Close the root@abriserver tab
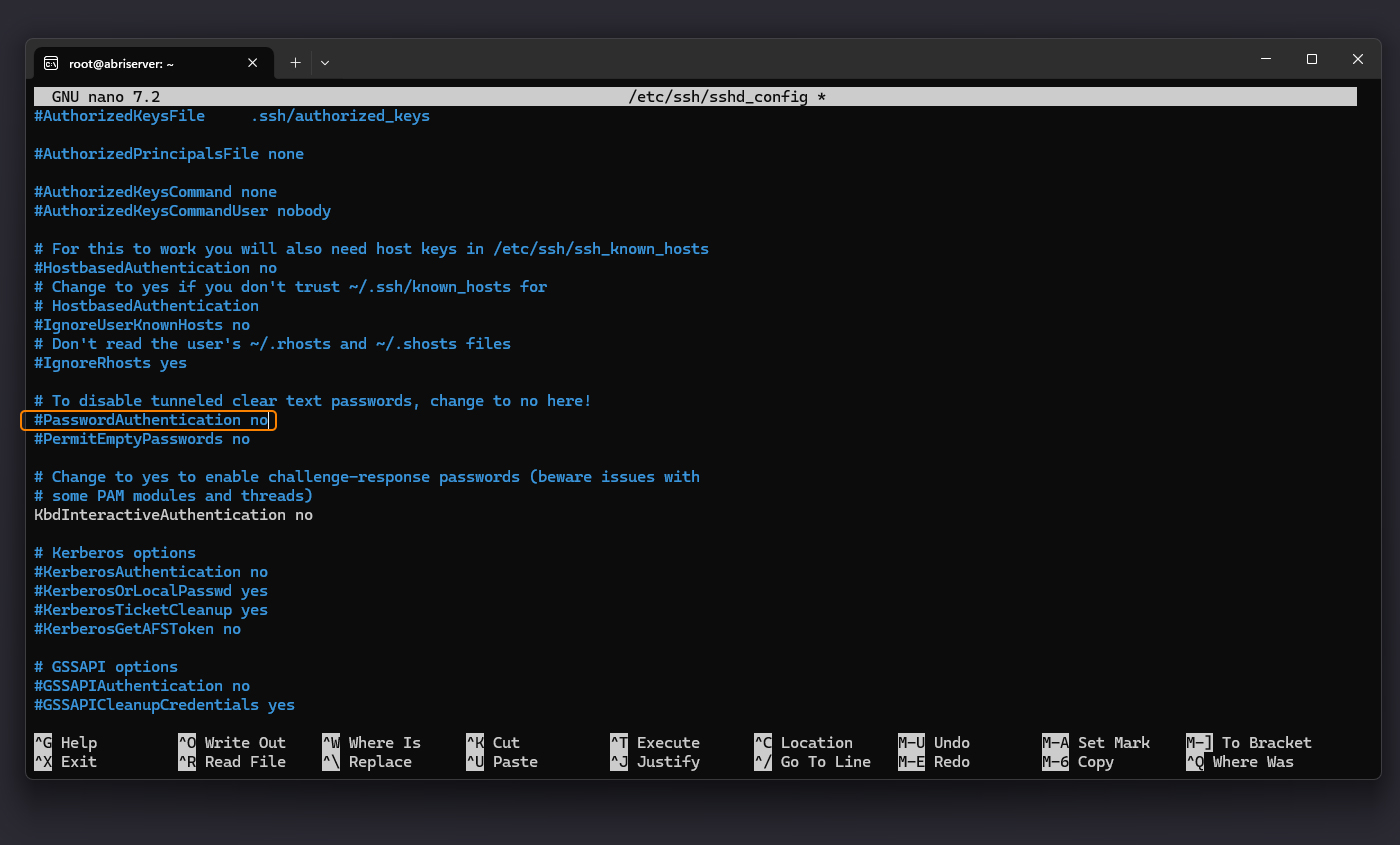Image resolution: width=1400 pixels, height=845 pixels. [x=253, y=62]
